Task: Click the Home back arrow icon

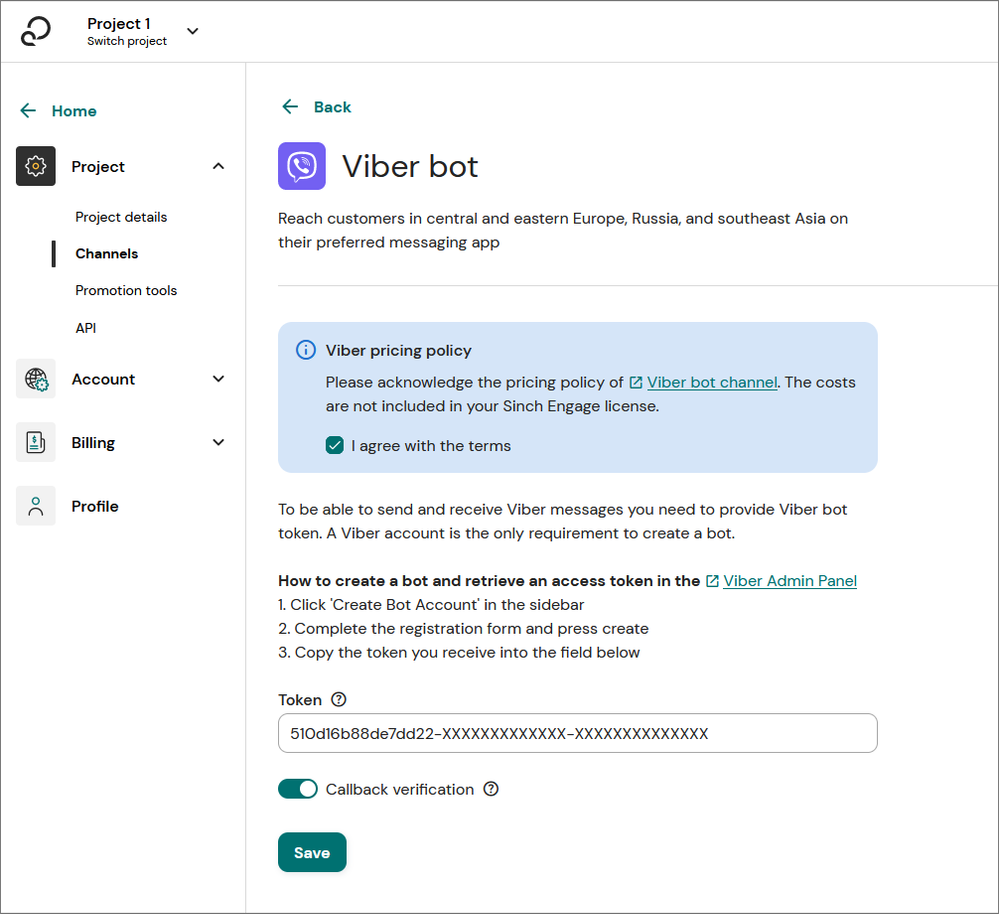Action: 28,111
